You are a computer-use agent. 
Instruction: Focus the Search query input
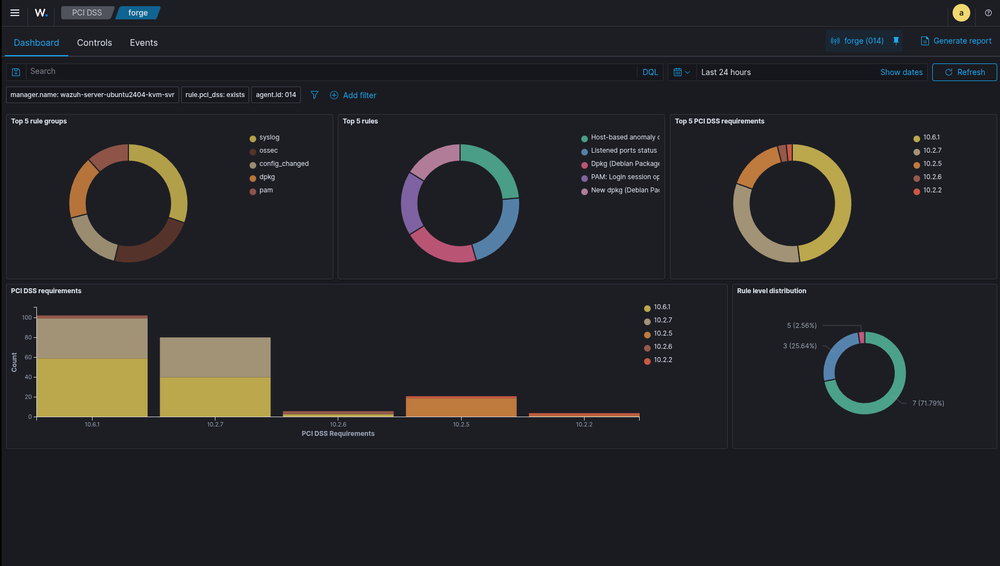(331, 72)
